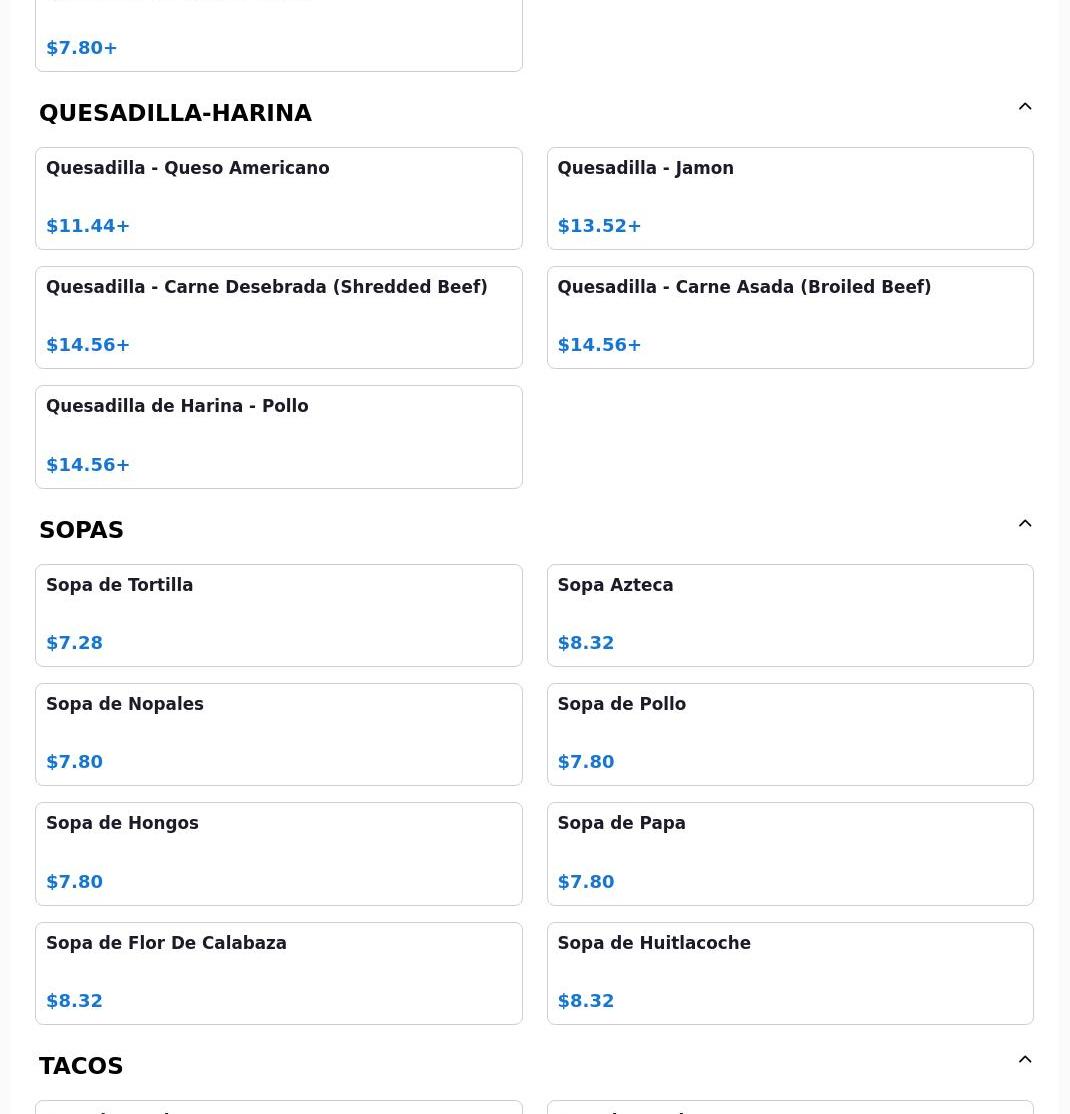Click the TACOS section heading
Screen dimensions: 1070x1114
pyautogui.click(x=81, y=1066)
